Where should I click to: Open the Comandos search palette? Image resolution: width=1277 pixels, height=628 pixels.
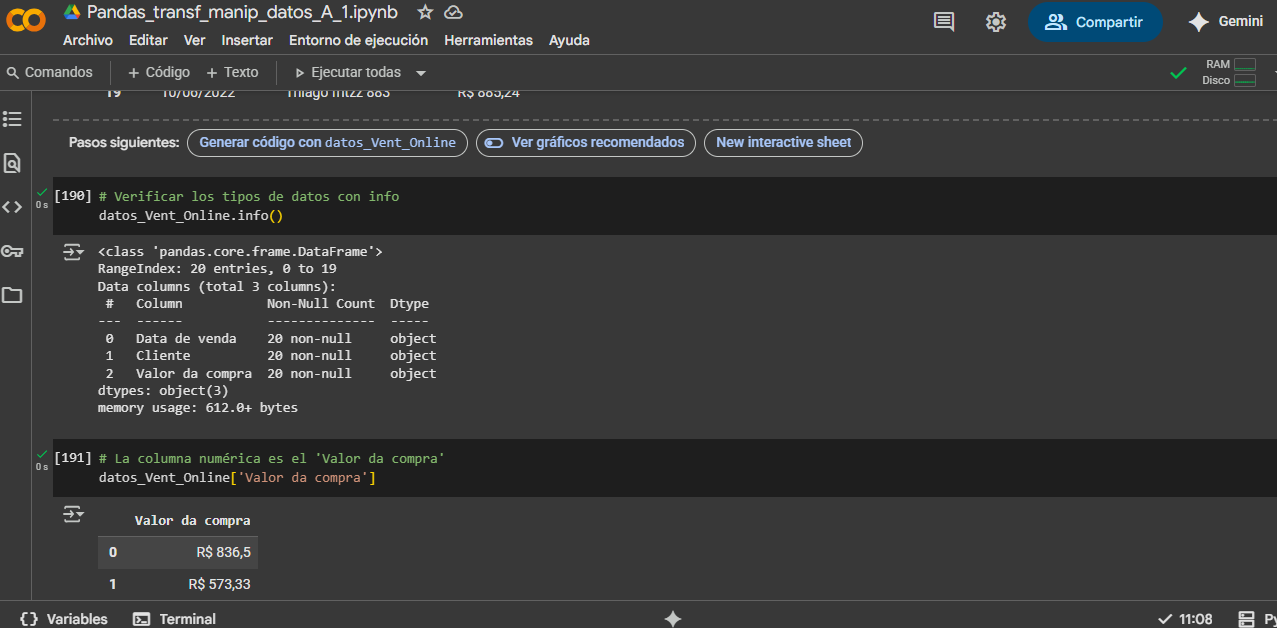(x=50, y=72)
